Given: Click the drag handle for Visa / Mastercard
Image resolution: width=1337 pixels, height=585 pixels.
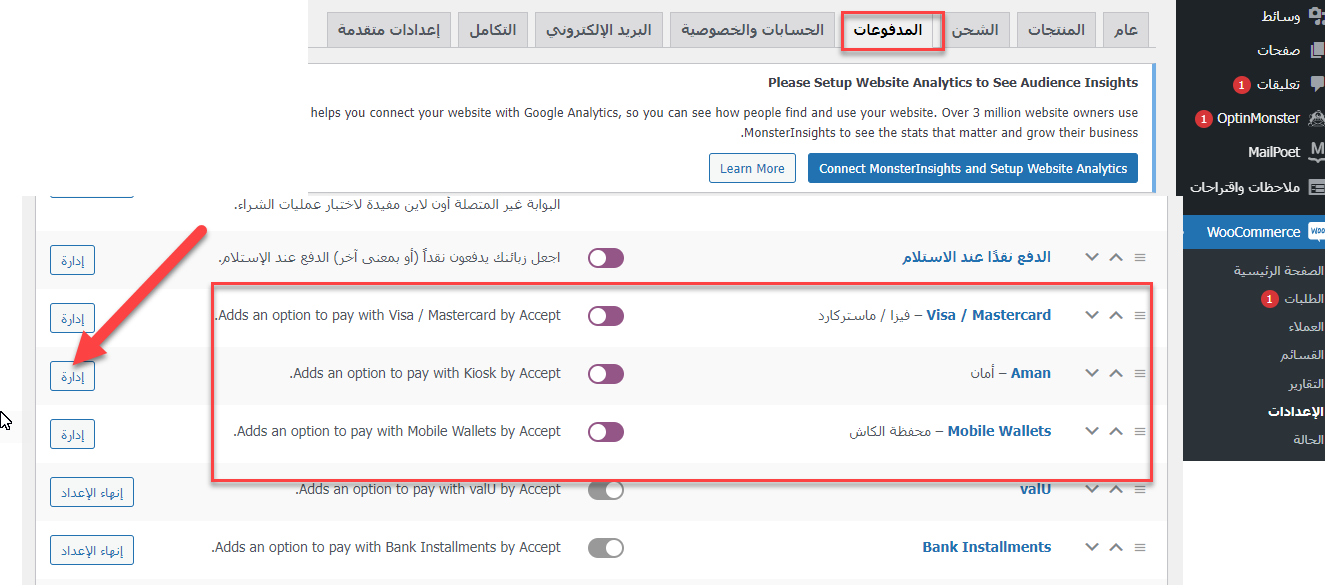Looking at the screenshot, I should (x=1140, y=316).
